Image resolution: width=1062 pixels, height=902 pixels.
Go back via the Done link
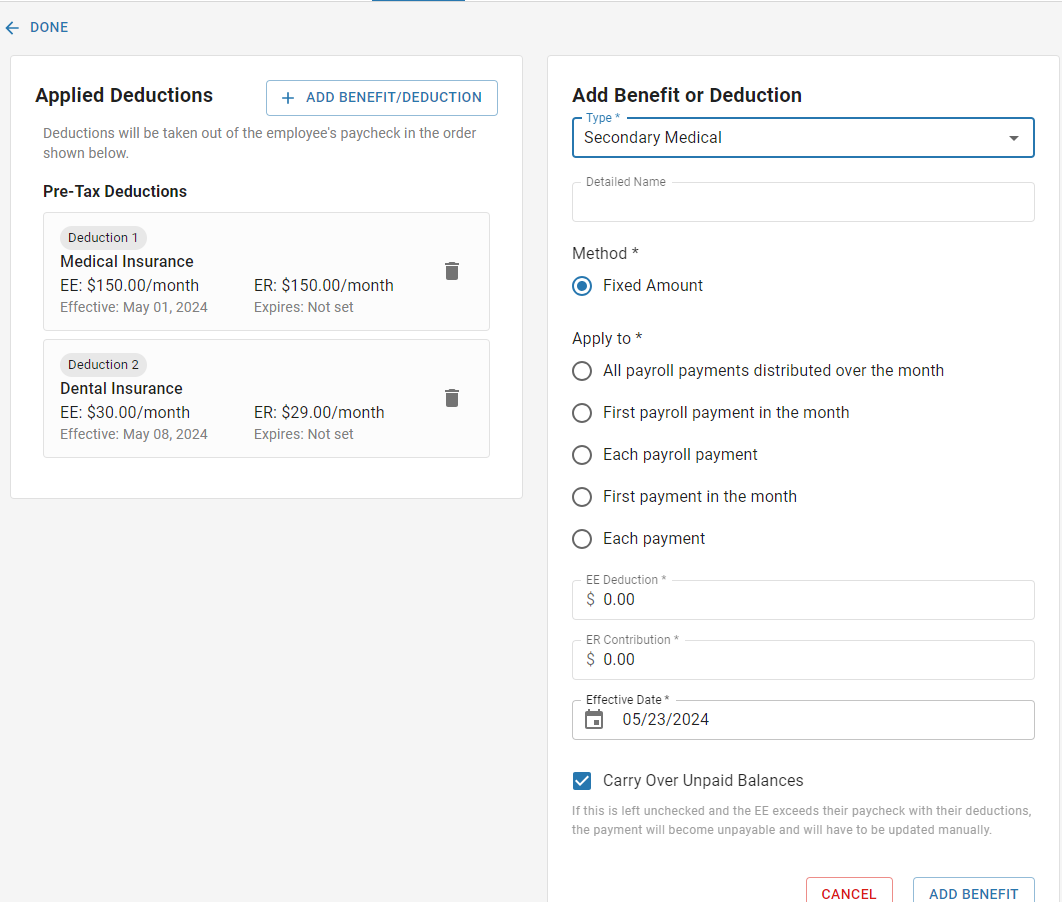click(49, 28)
